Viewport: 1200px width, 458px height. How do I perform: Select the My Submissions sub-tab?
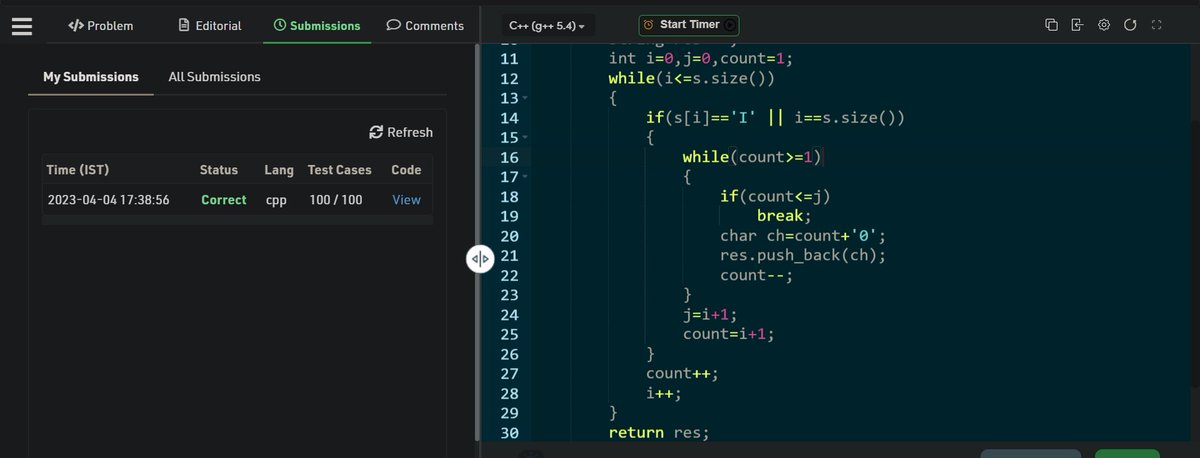[x=91, y=76]
